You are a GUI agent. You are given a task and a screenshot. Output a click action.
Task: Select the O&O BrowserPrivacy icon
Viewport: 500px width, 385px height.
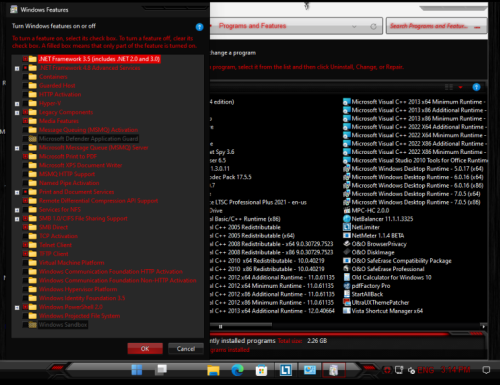click(x=347, y=244)
